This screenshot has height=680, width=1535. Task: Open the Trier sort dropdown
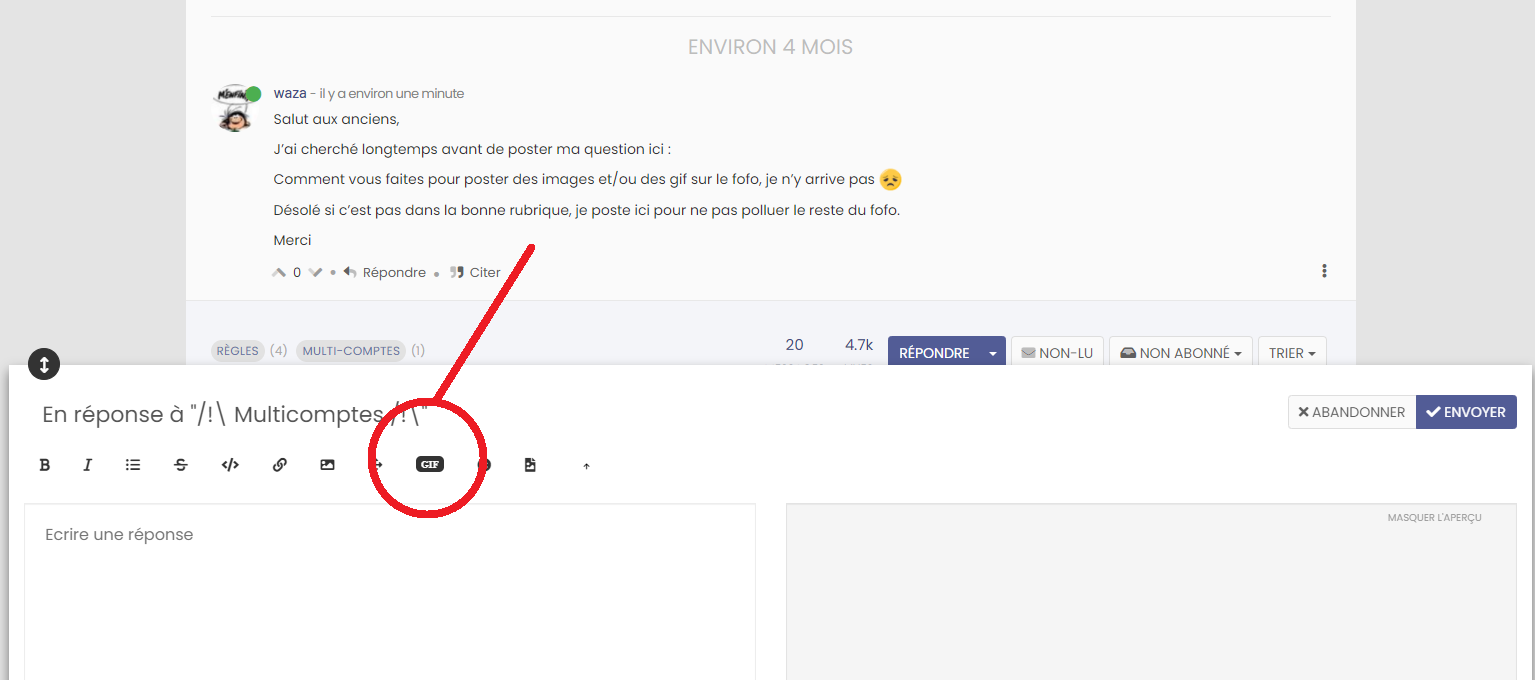pyautogui.click(x=1291, y=353)
